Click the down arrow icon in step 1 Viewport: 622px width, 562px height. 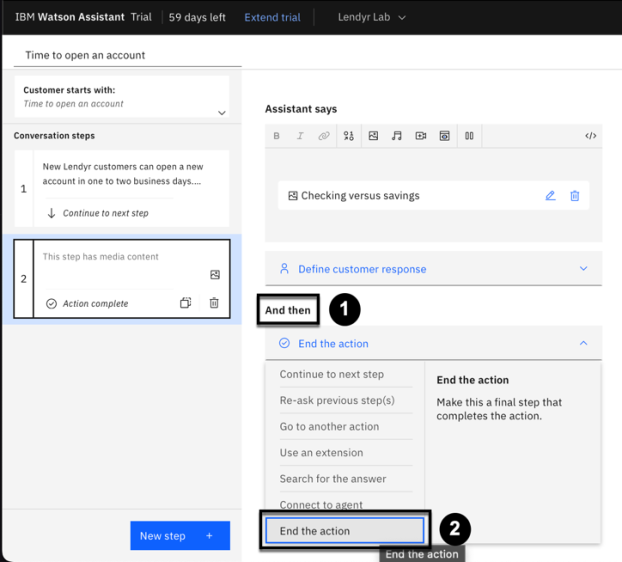pos(51,213)
